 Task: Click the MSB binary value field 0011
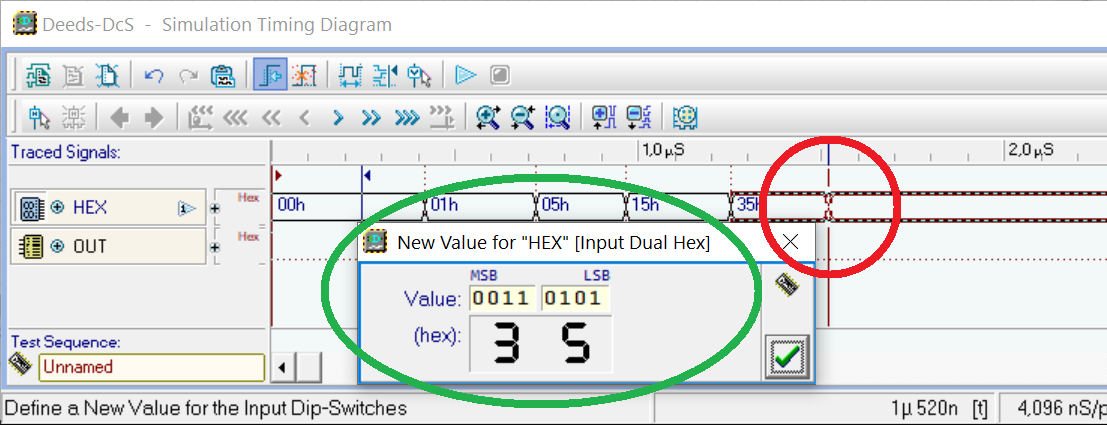click(501, 298)
